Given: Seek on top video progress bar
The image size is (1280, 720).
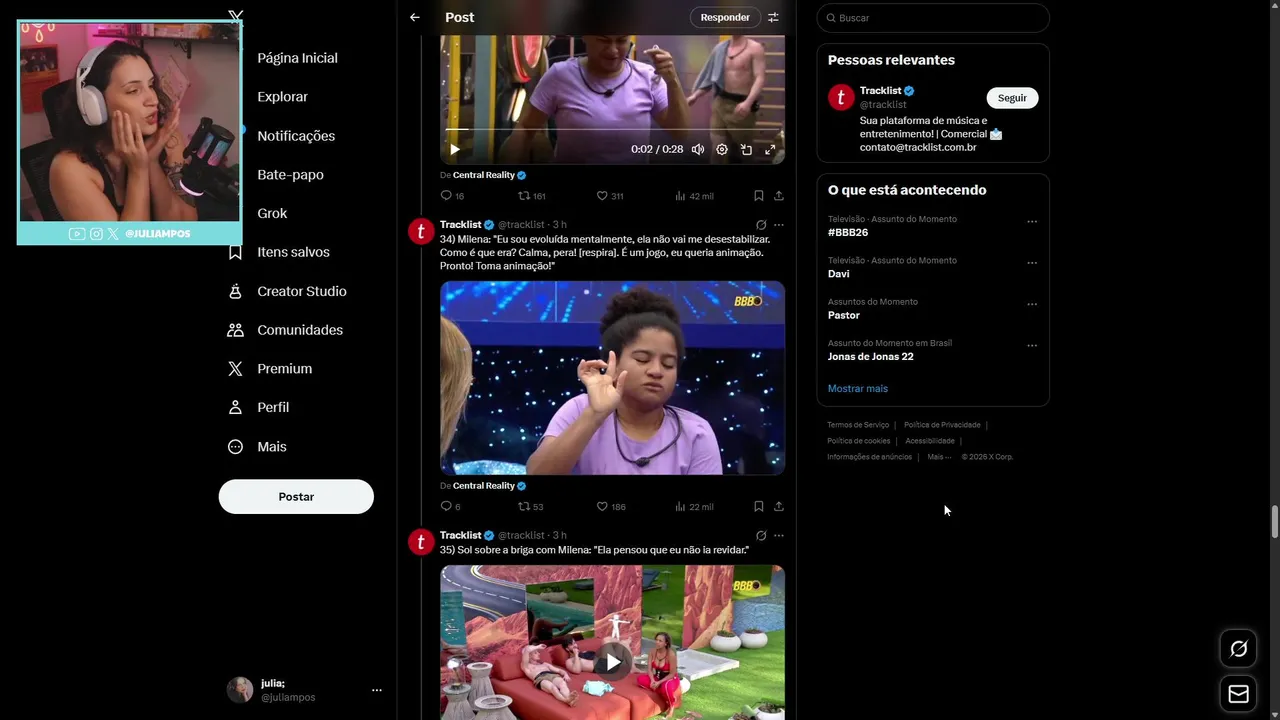Looking at the screenshot, I should click(x=612, y=129).
